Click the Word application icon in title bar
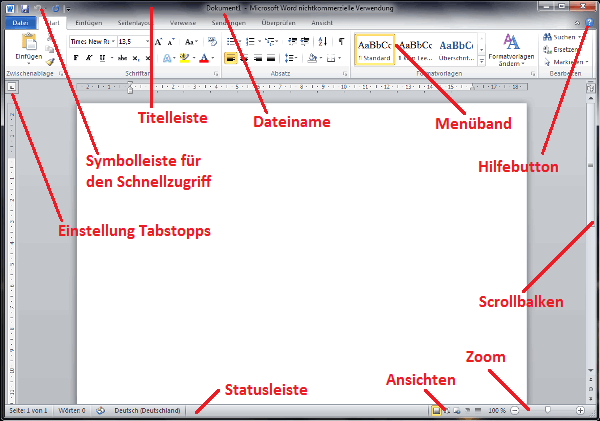The width and height of the screenshot is (600, 421). coord(10,8)
